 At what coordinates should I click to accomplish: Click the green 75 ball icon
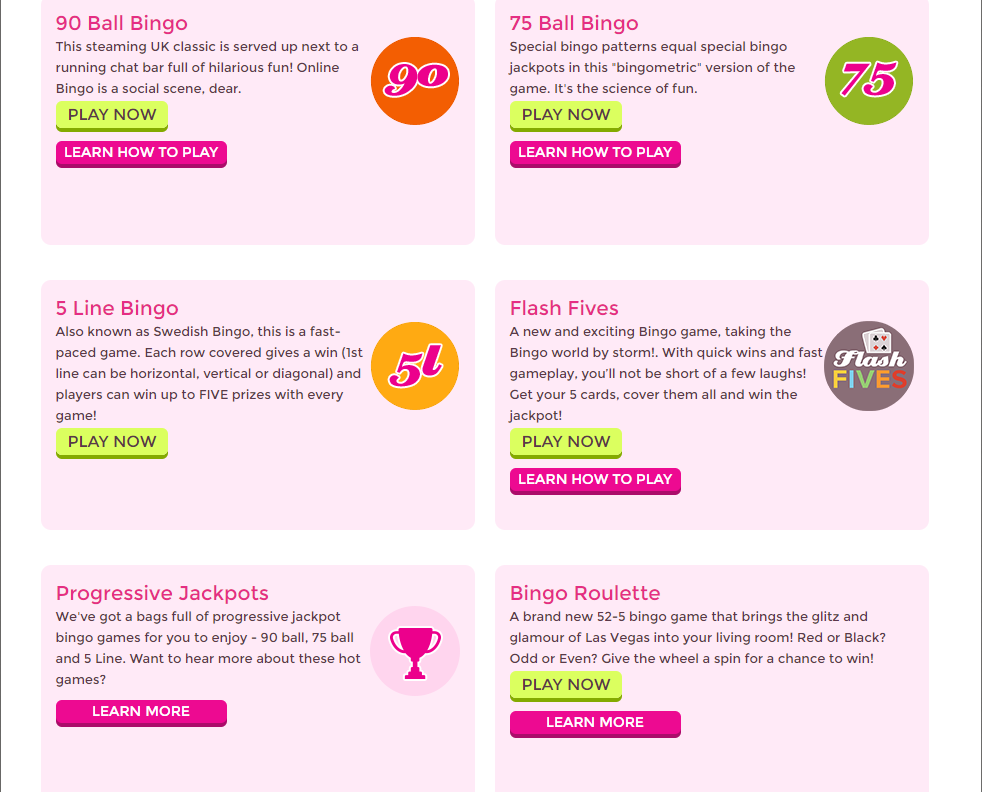[x=868, y=81]
